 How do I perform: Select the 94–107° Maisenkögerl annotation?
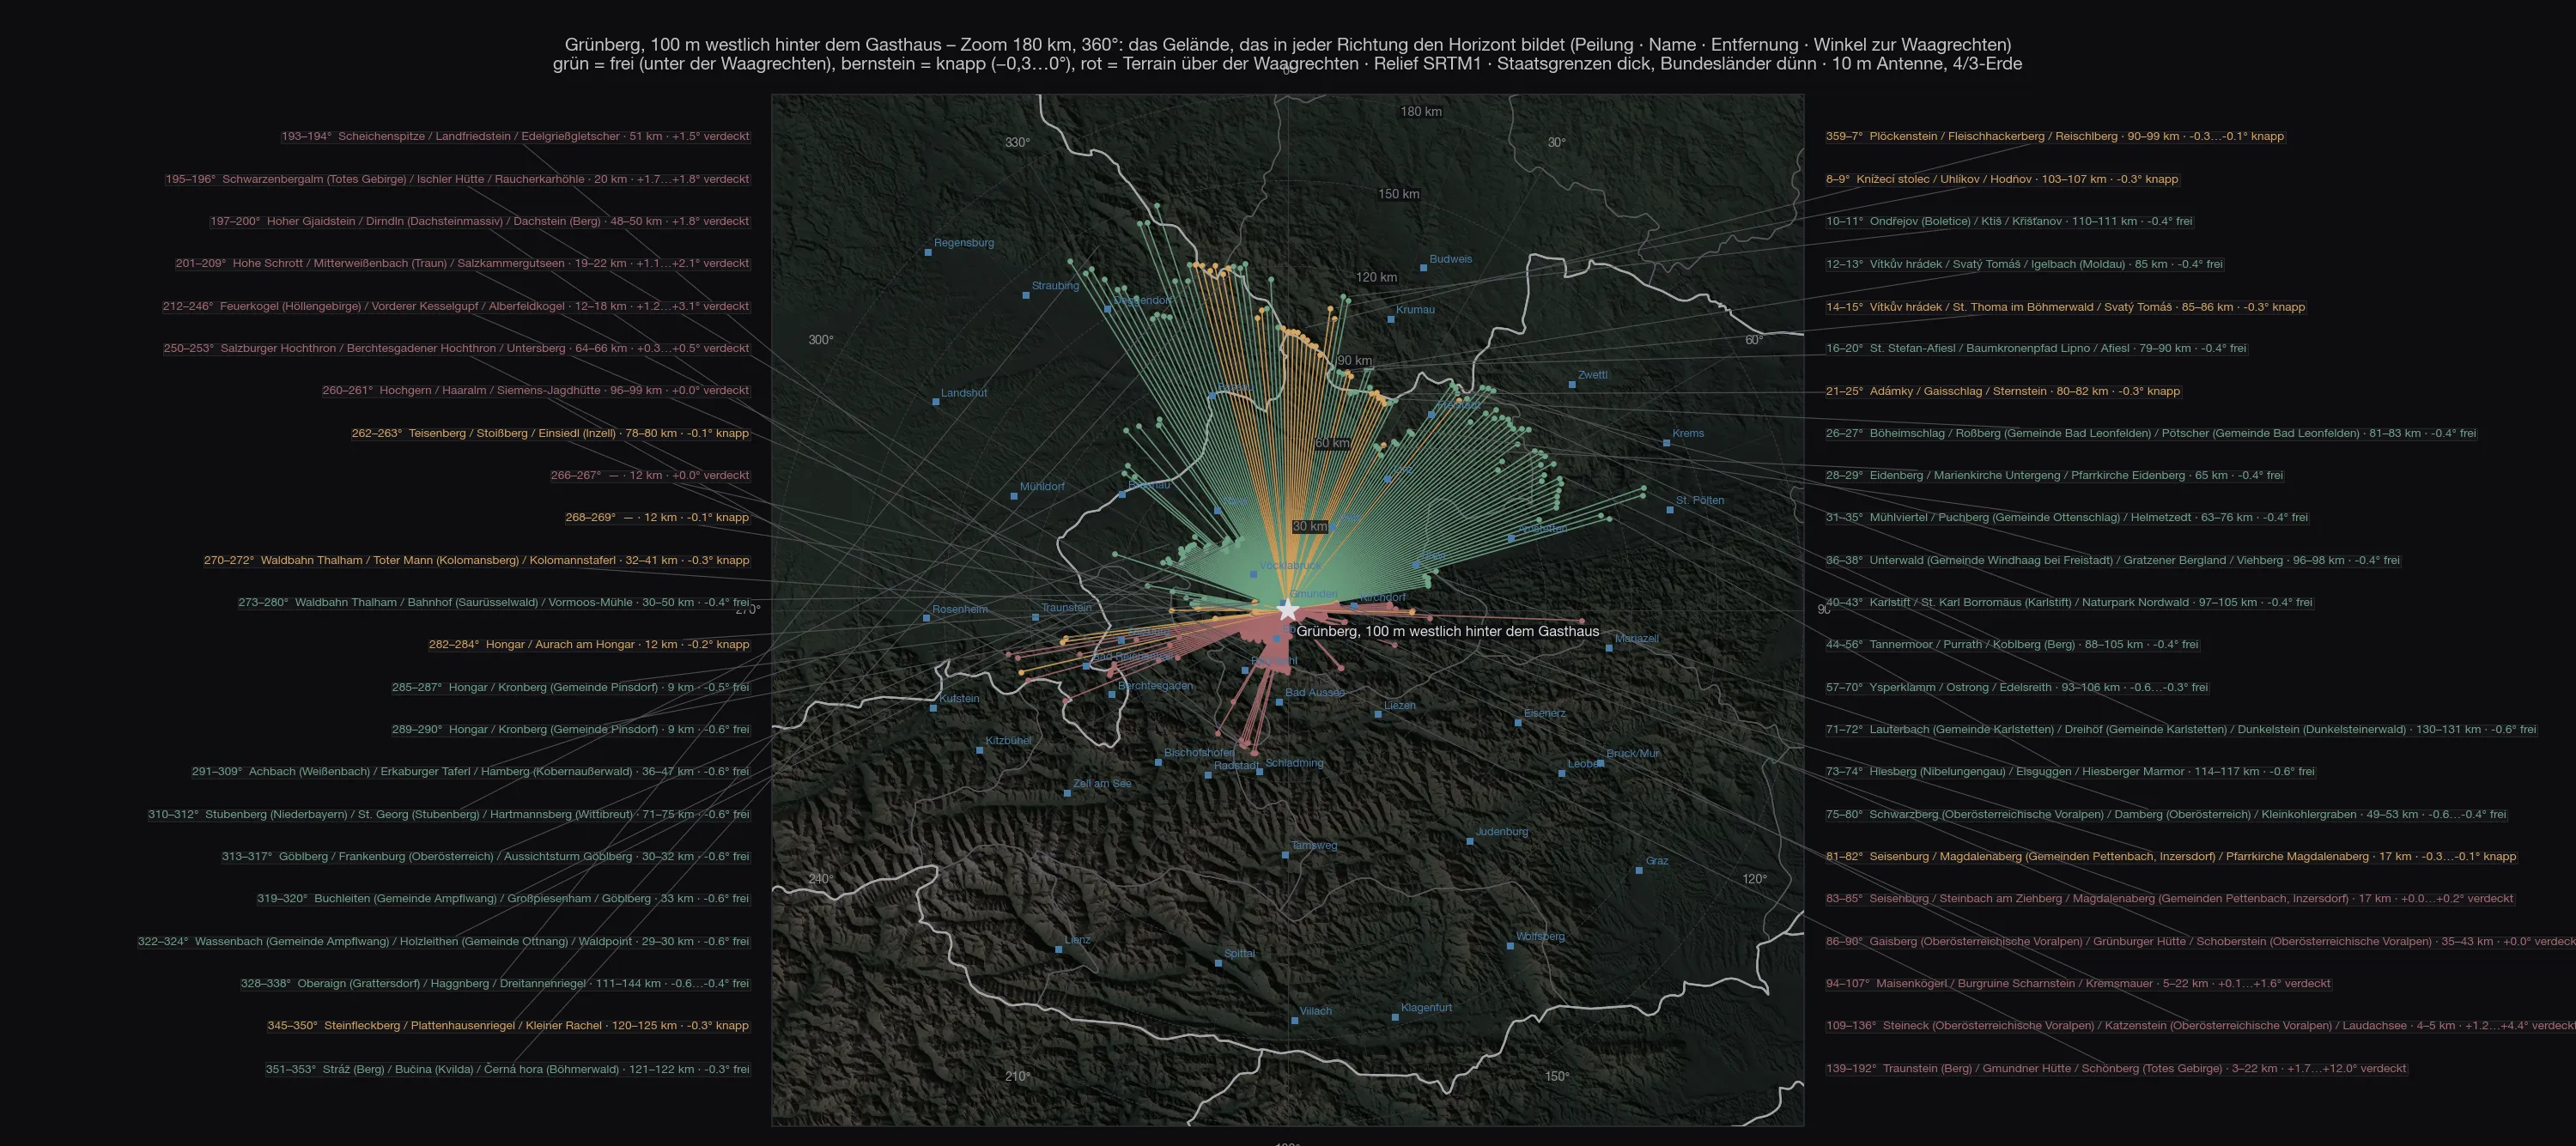coord(2078,984)
